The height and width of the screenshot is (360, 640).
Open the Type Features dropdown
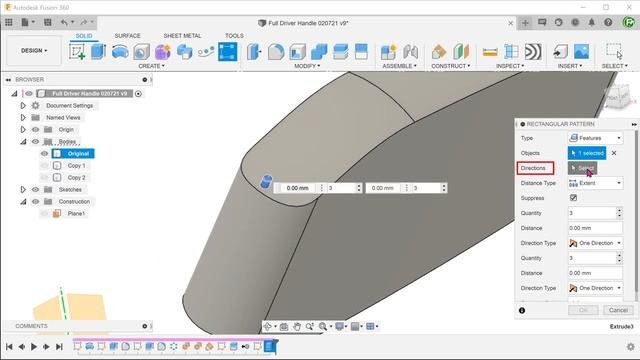(596, 138)
